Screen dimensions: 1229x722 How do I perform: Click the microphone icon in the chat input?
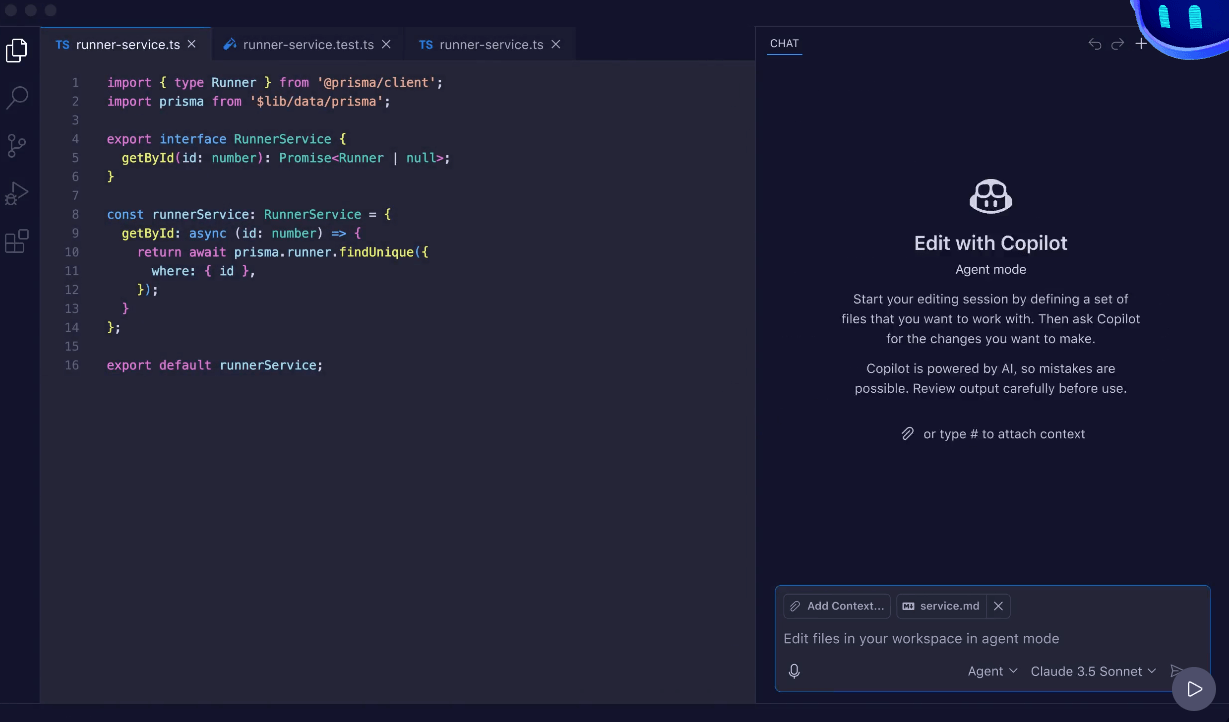793,670
